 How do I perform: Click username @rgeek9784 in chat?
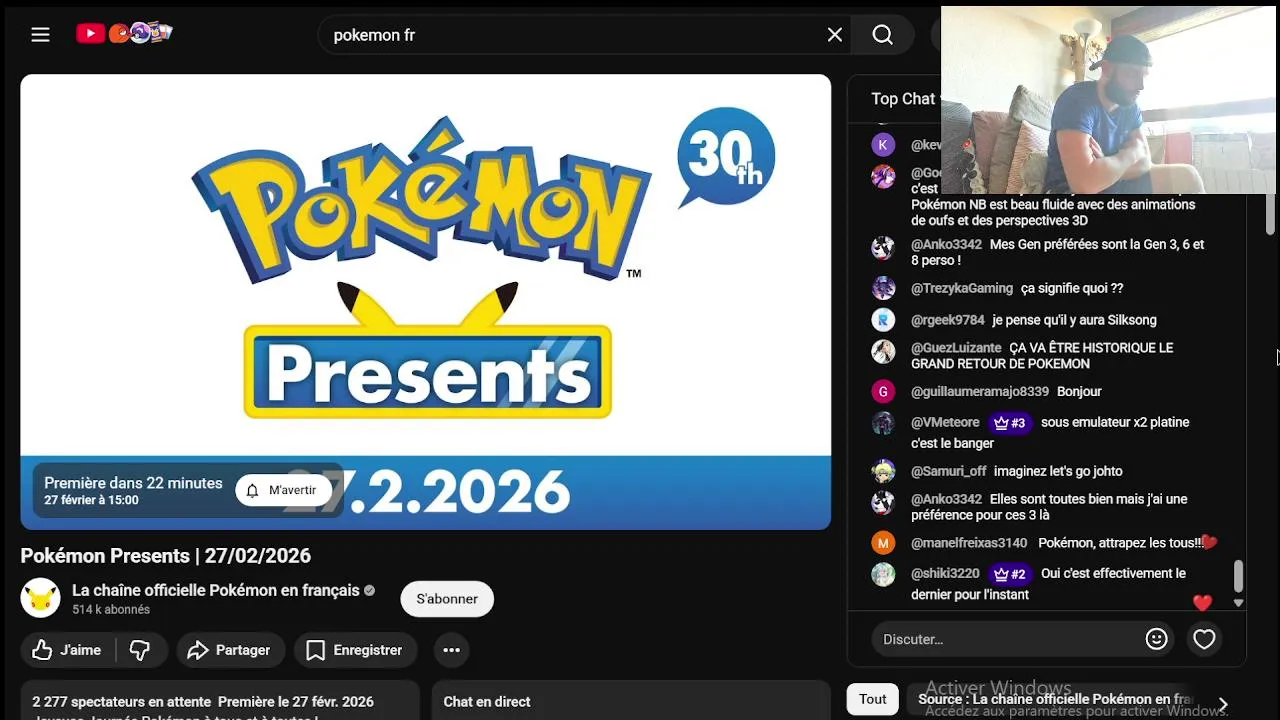point(948,320)
